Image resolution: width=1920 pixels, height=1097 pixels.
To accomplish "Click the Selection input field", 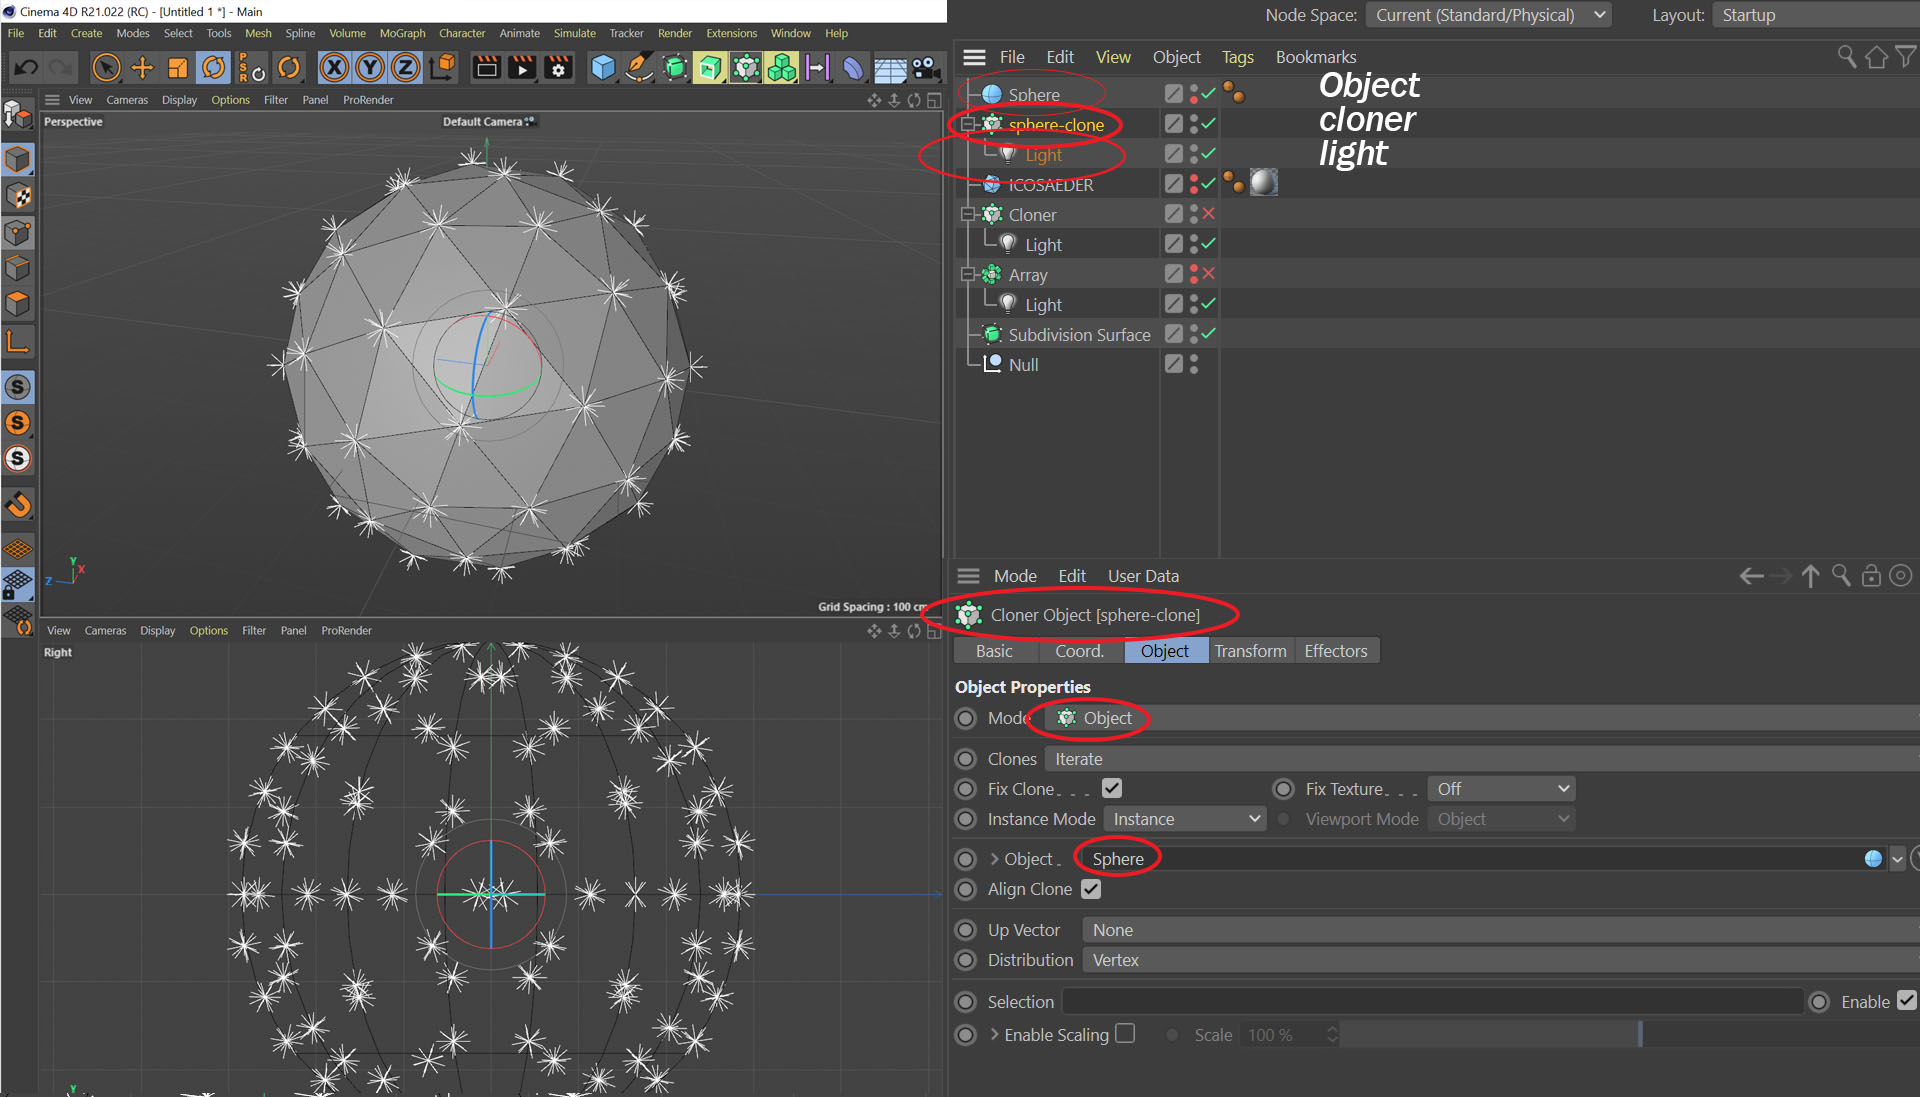I will point(1432,1001).
